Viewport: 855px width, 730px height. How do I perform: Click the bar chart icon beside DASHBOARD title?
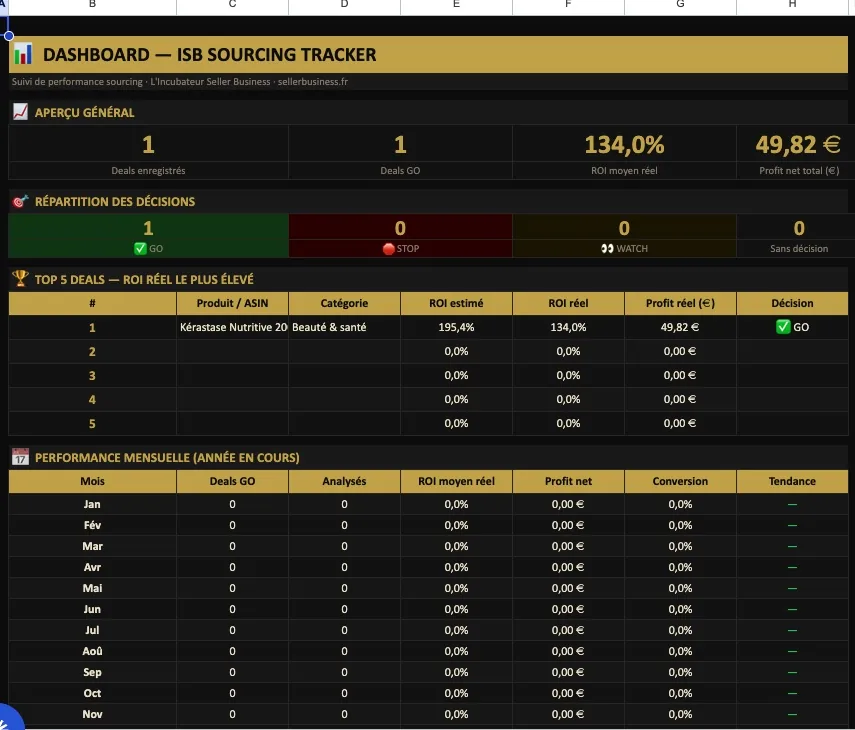23,54
